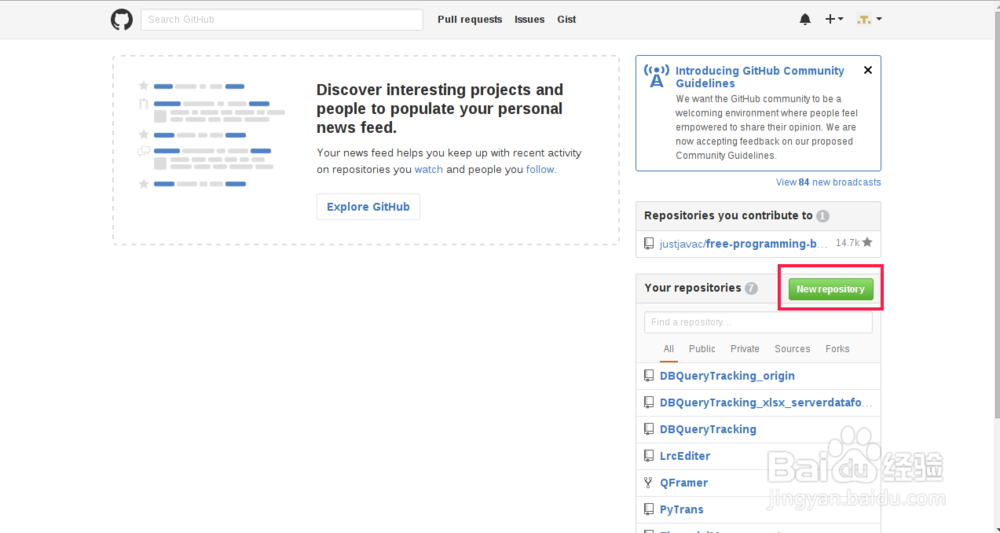Click the GitHub Octocat logo
The height and width of the screenshot is (533, 1000).
[x=121, y=19]
